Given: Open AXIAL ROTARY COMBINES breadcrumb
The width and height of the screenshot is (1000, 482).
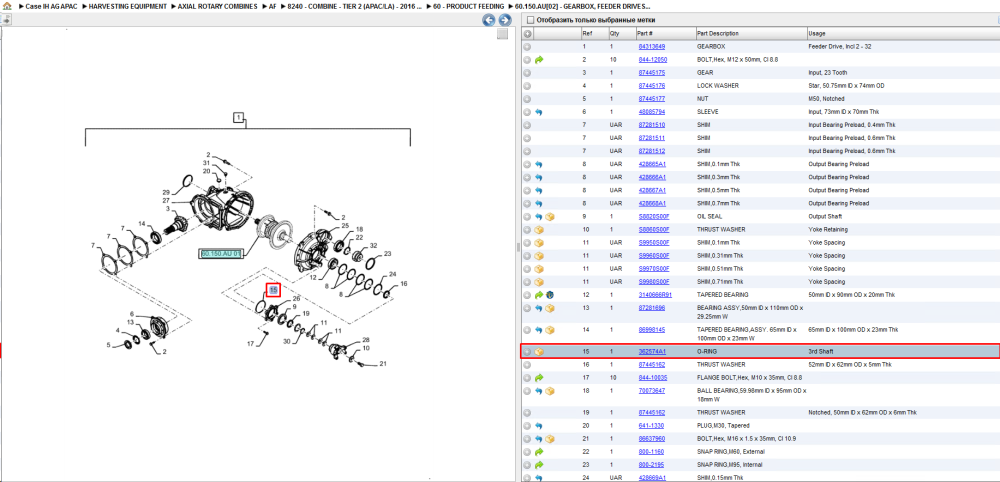Looking at the screenshot, I should click(217, 6).
